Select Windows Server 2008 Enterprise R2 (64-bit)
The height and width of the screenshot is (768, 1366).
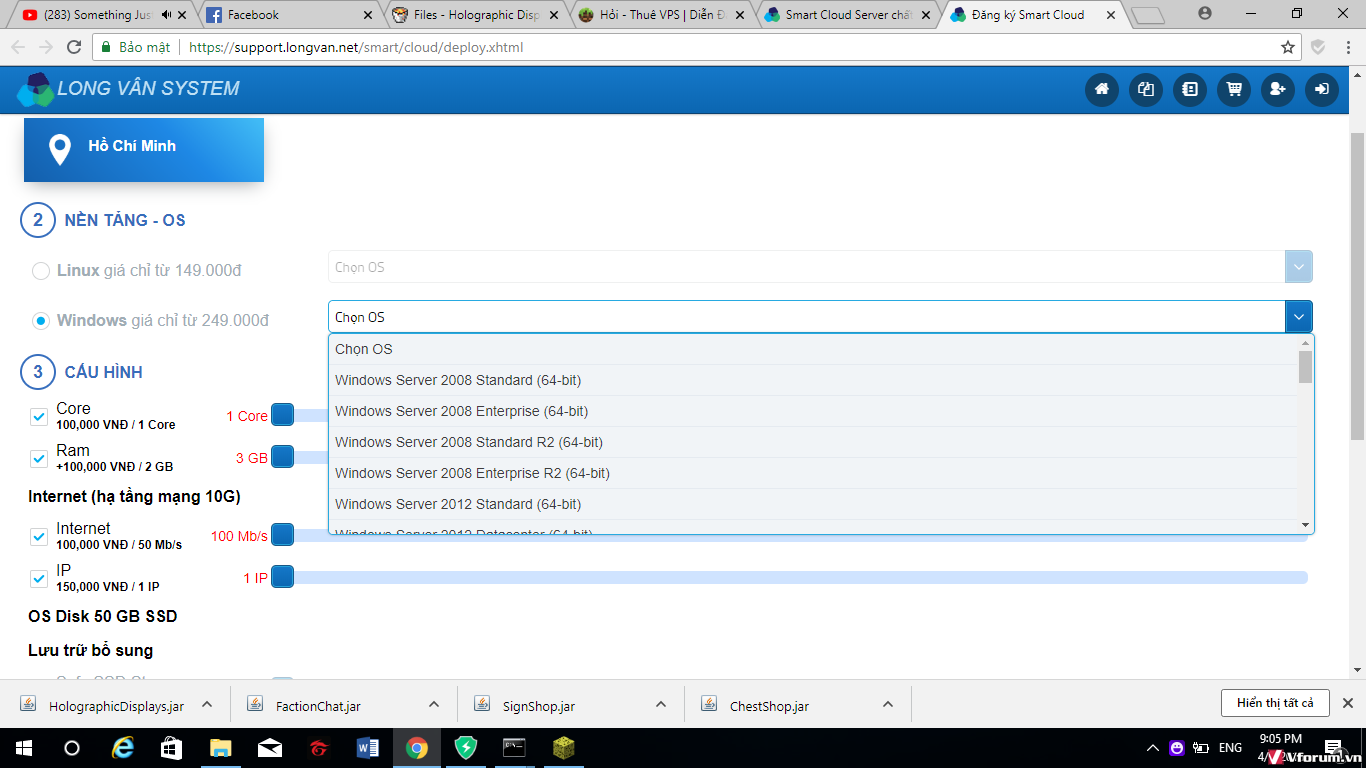[x=813, y=473]
